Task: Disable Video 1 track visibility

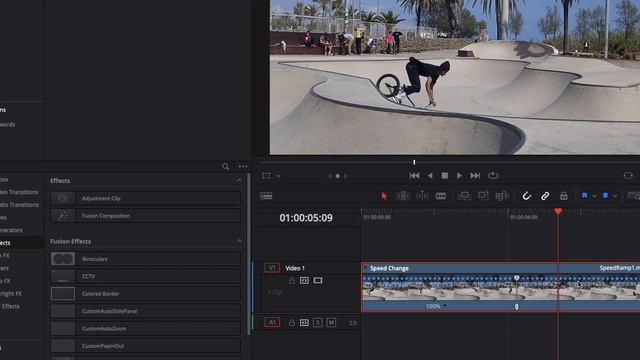Action: [318, 280]
